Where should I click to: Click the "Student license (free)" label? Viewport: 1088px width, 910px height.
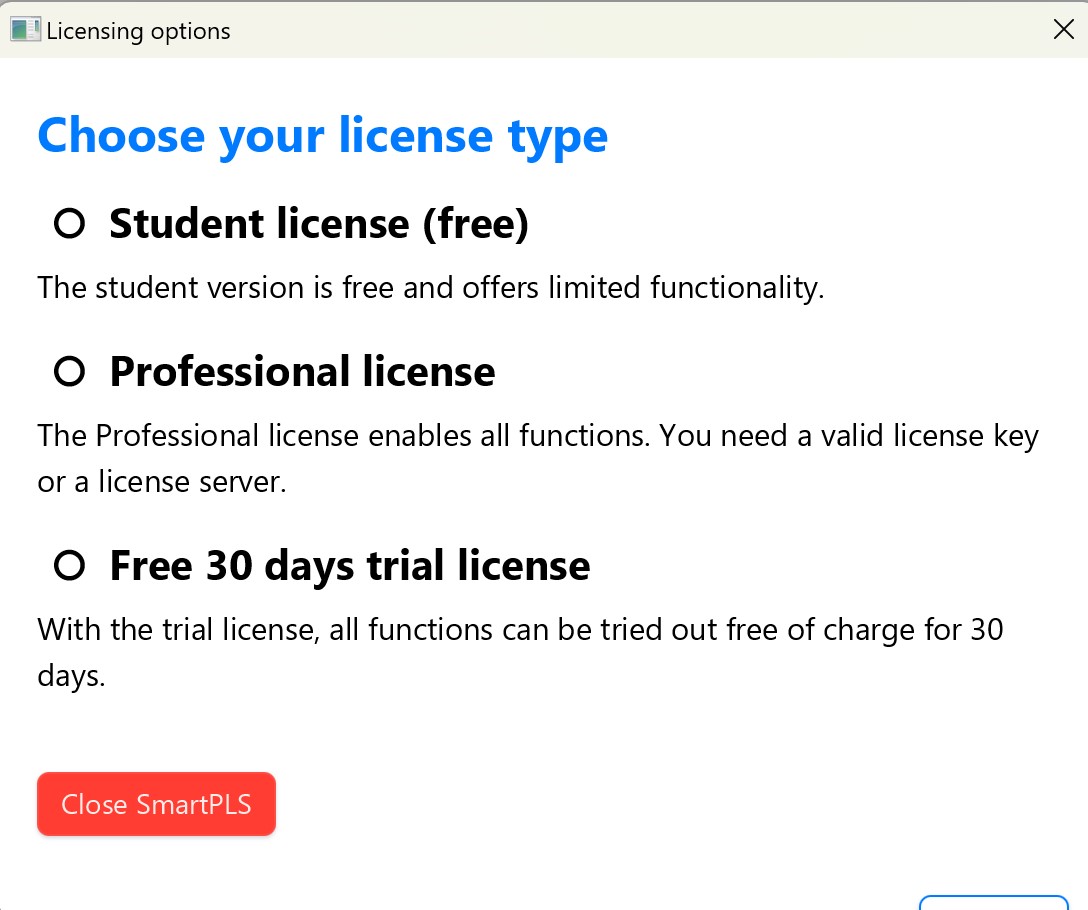(x=318, y=224)
